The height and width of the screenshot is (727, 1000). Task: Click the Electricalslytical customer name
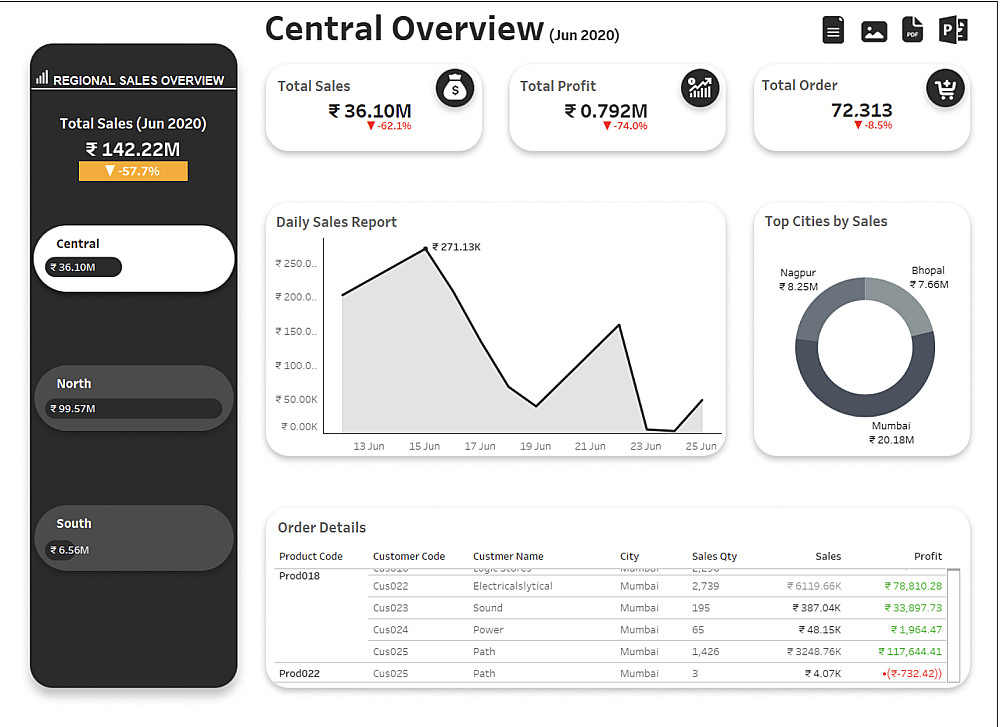pyautogui.click(x=513, y=586)
